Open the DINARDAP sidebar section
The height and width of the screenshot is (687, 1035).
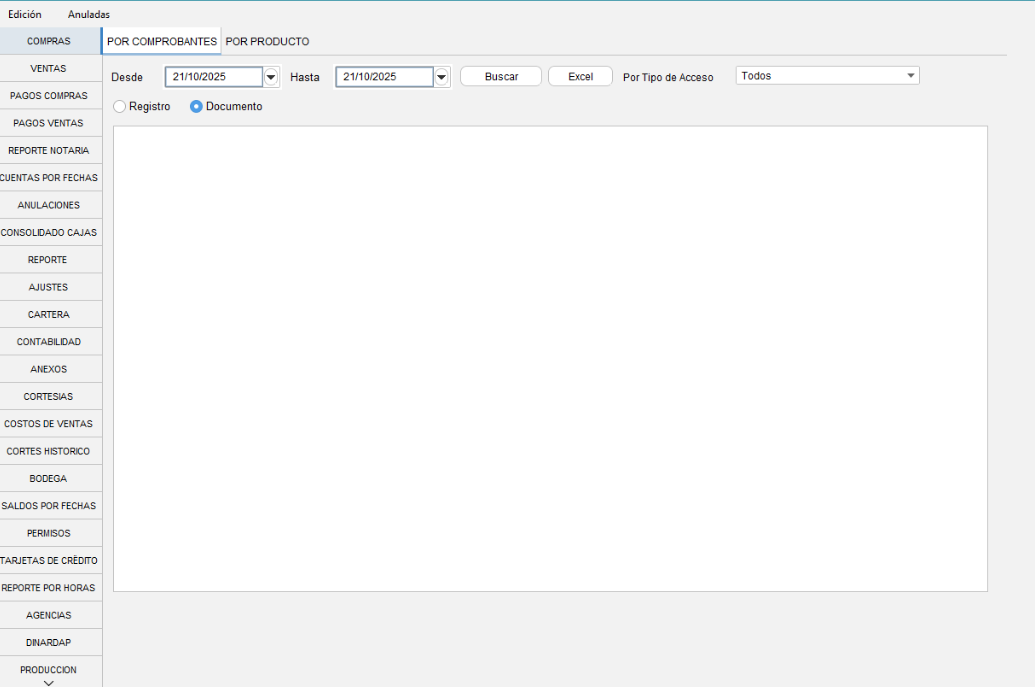click(49, 643)
